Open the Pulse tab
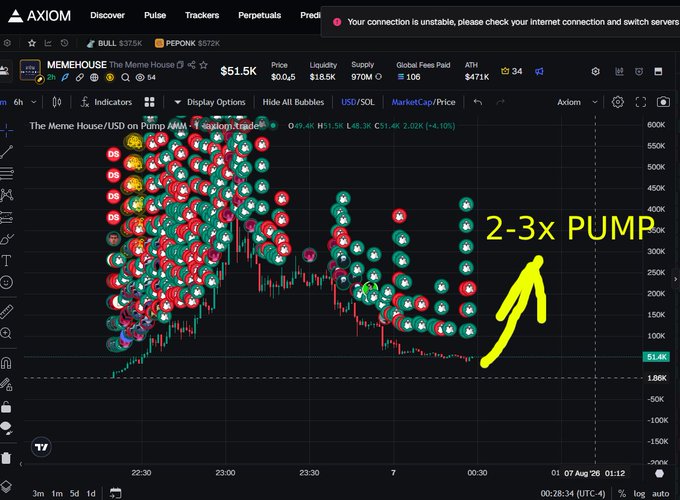This screenshot has height=500, width=680. coord(155,15)
